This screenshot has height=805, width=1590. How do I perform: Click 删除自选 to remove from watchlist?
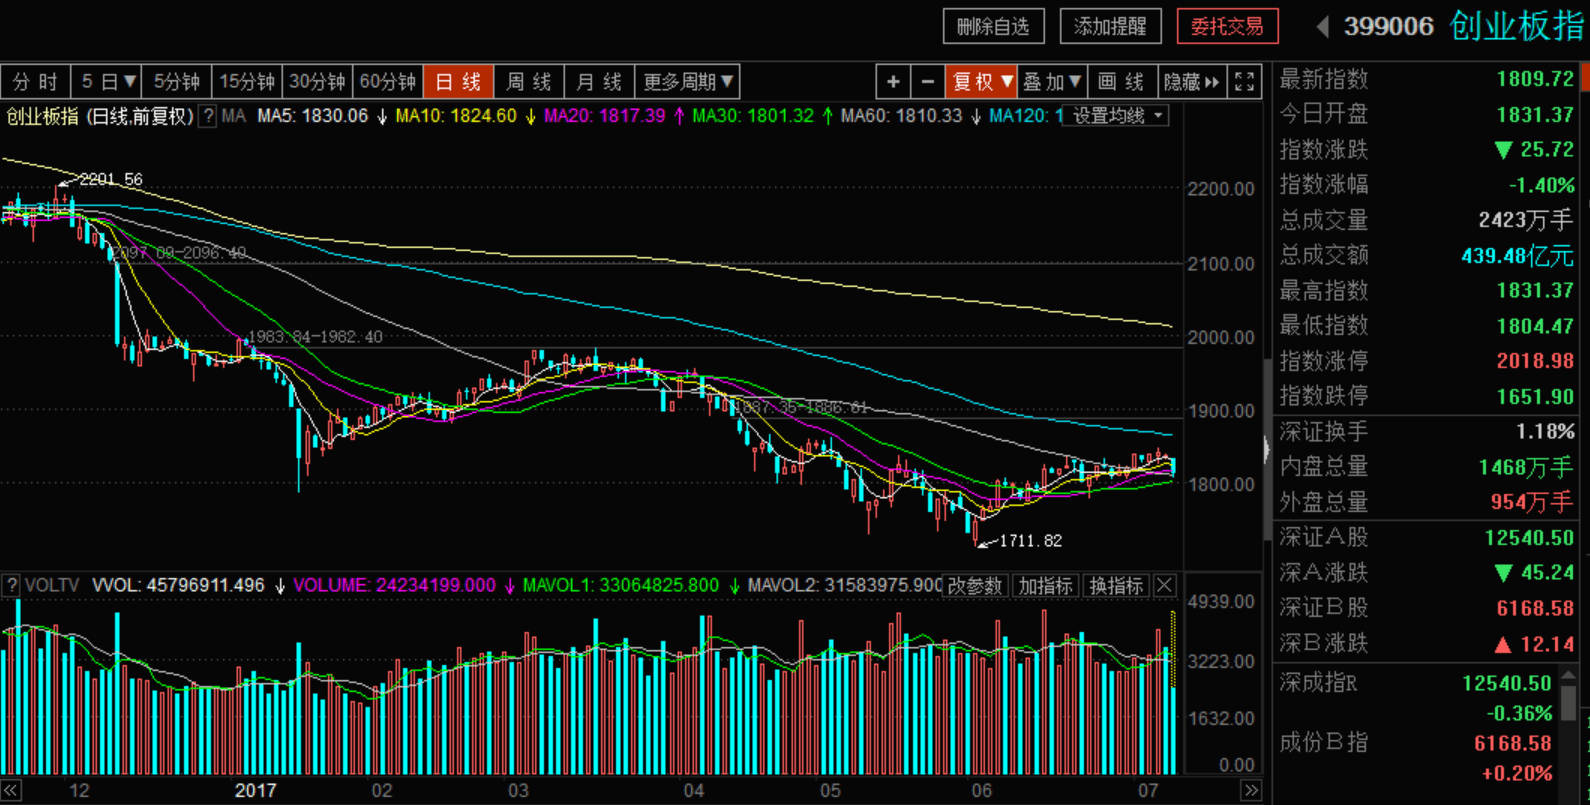993,27
